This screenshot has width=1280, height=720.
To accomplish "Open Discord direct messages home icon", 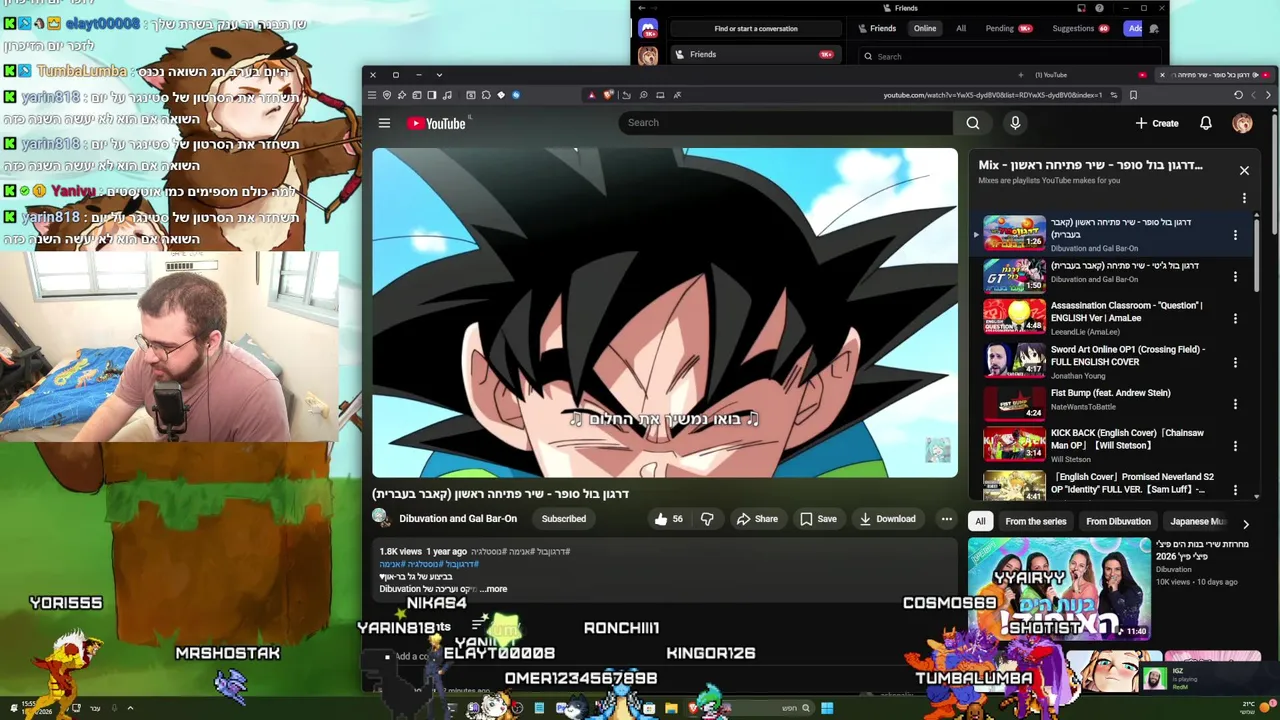I will coord(648,29).
